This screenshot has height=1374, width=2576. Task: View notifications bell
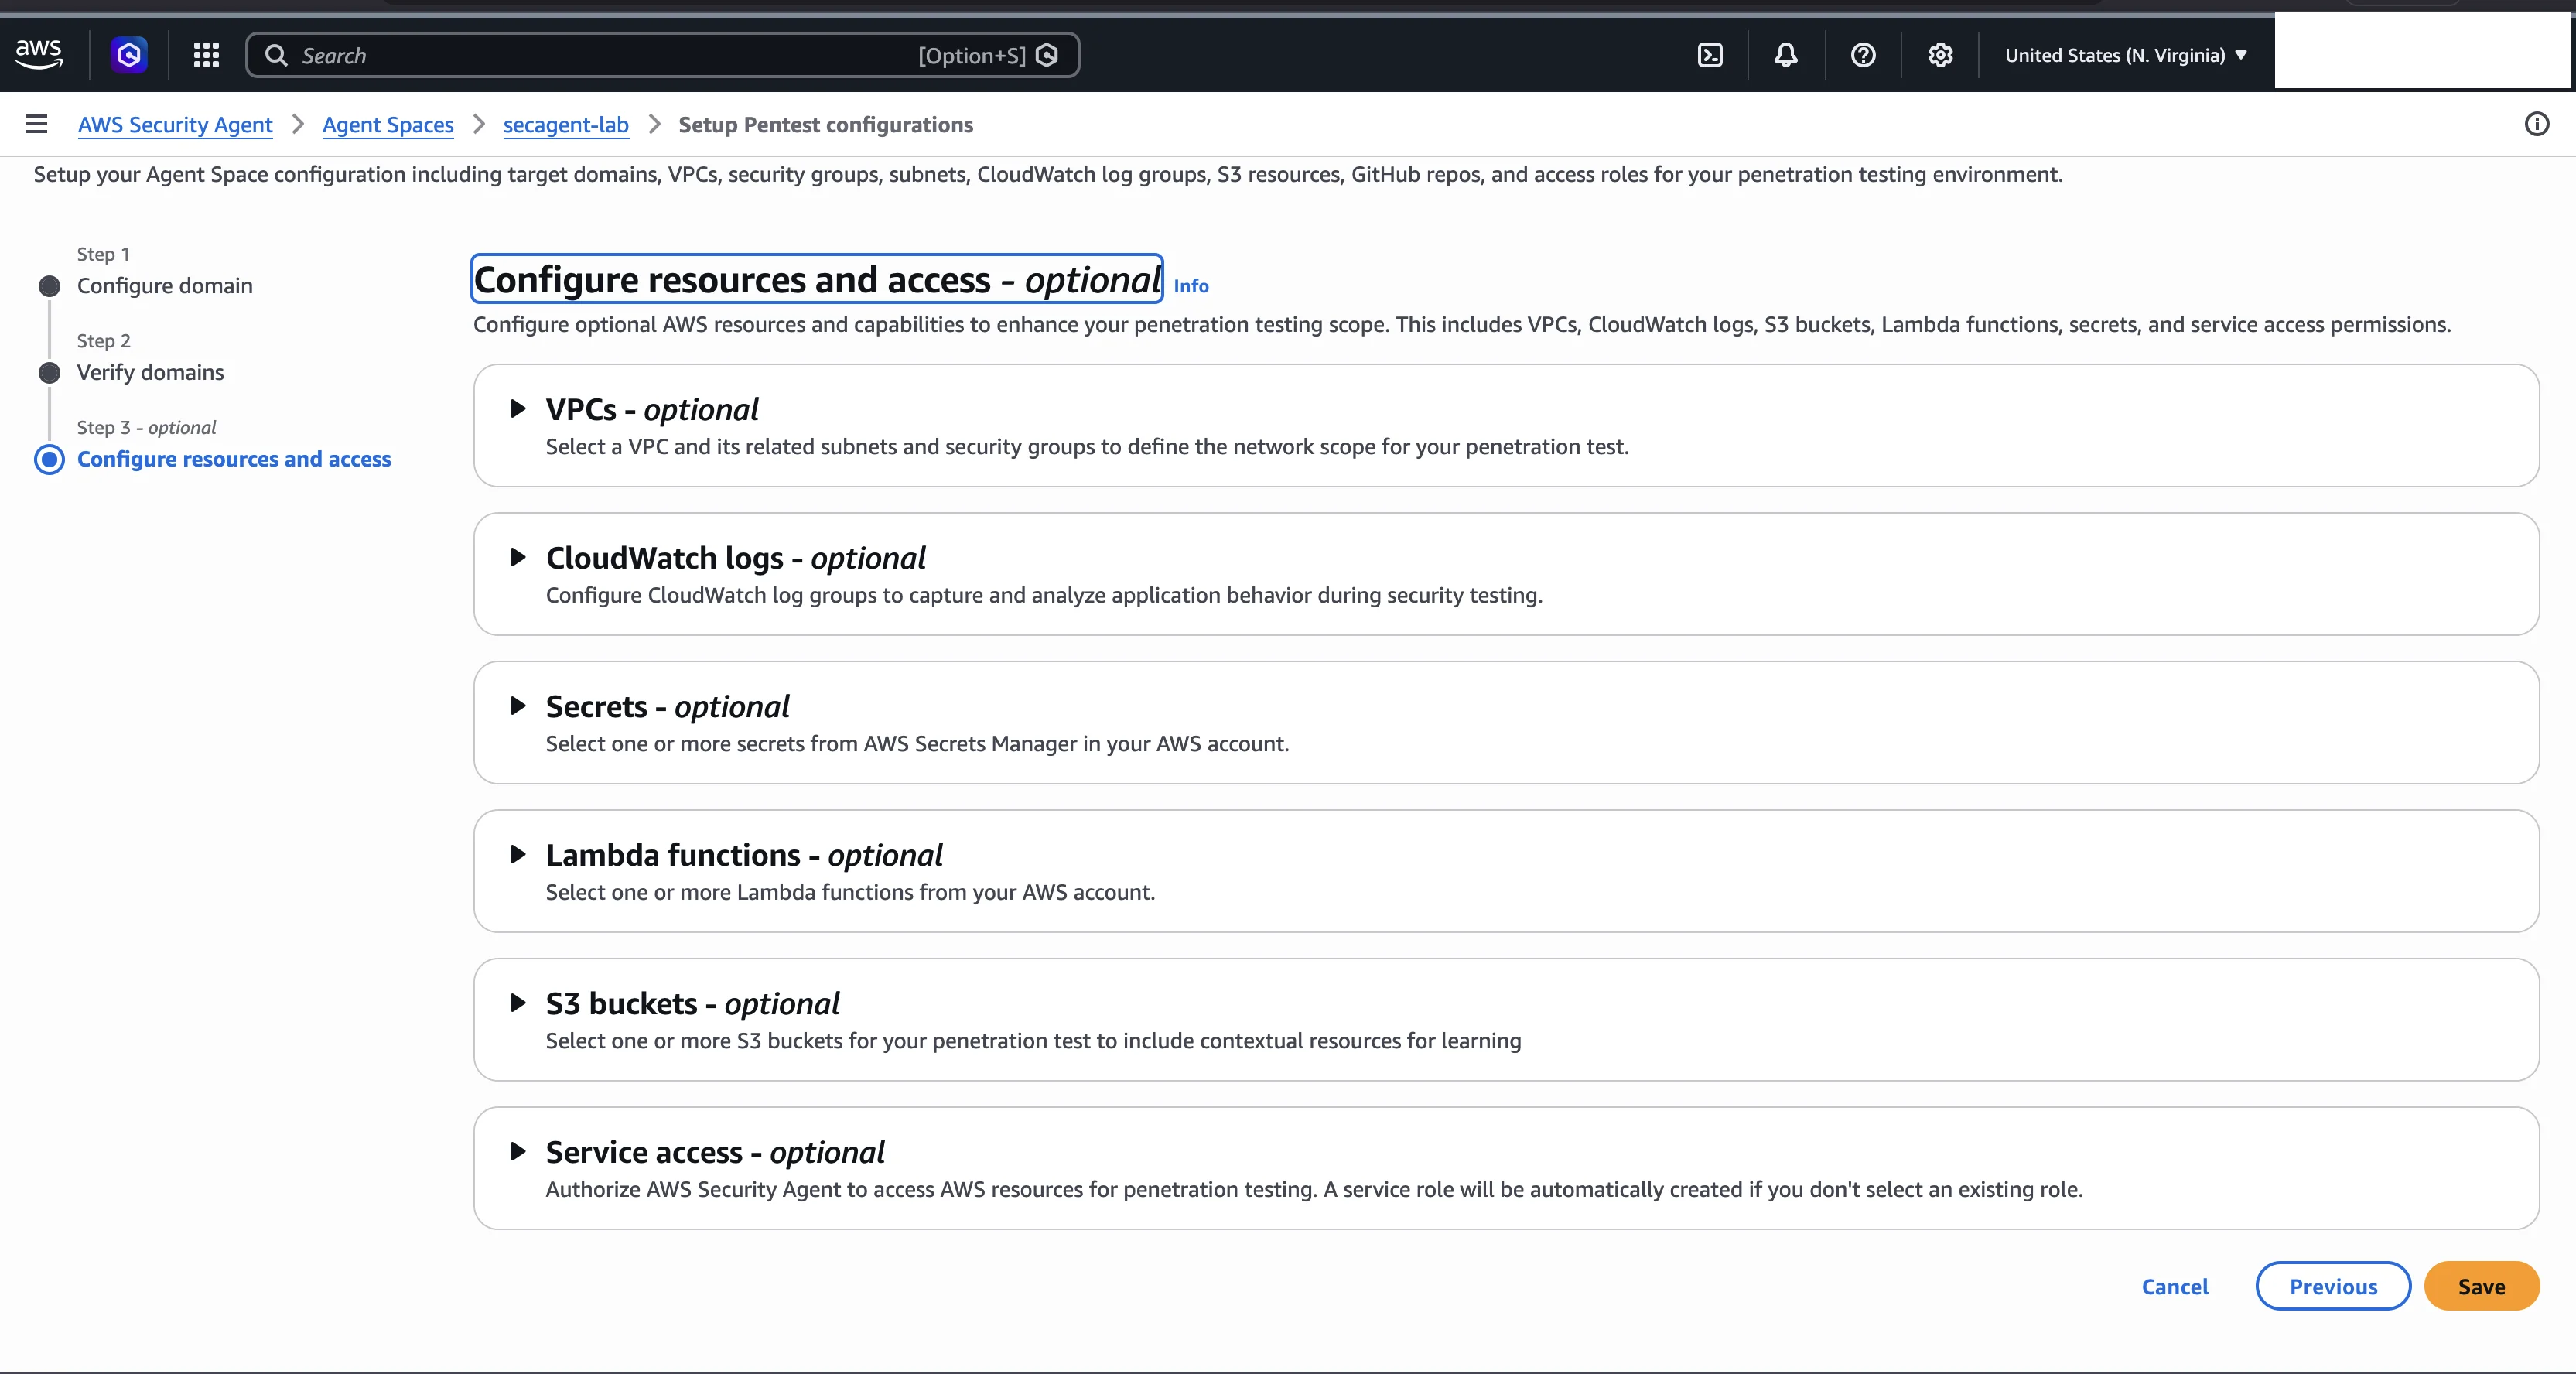coord(1786,55)
